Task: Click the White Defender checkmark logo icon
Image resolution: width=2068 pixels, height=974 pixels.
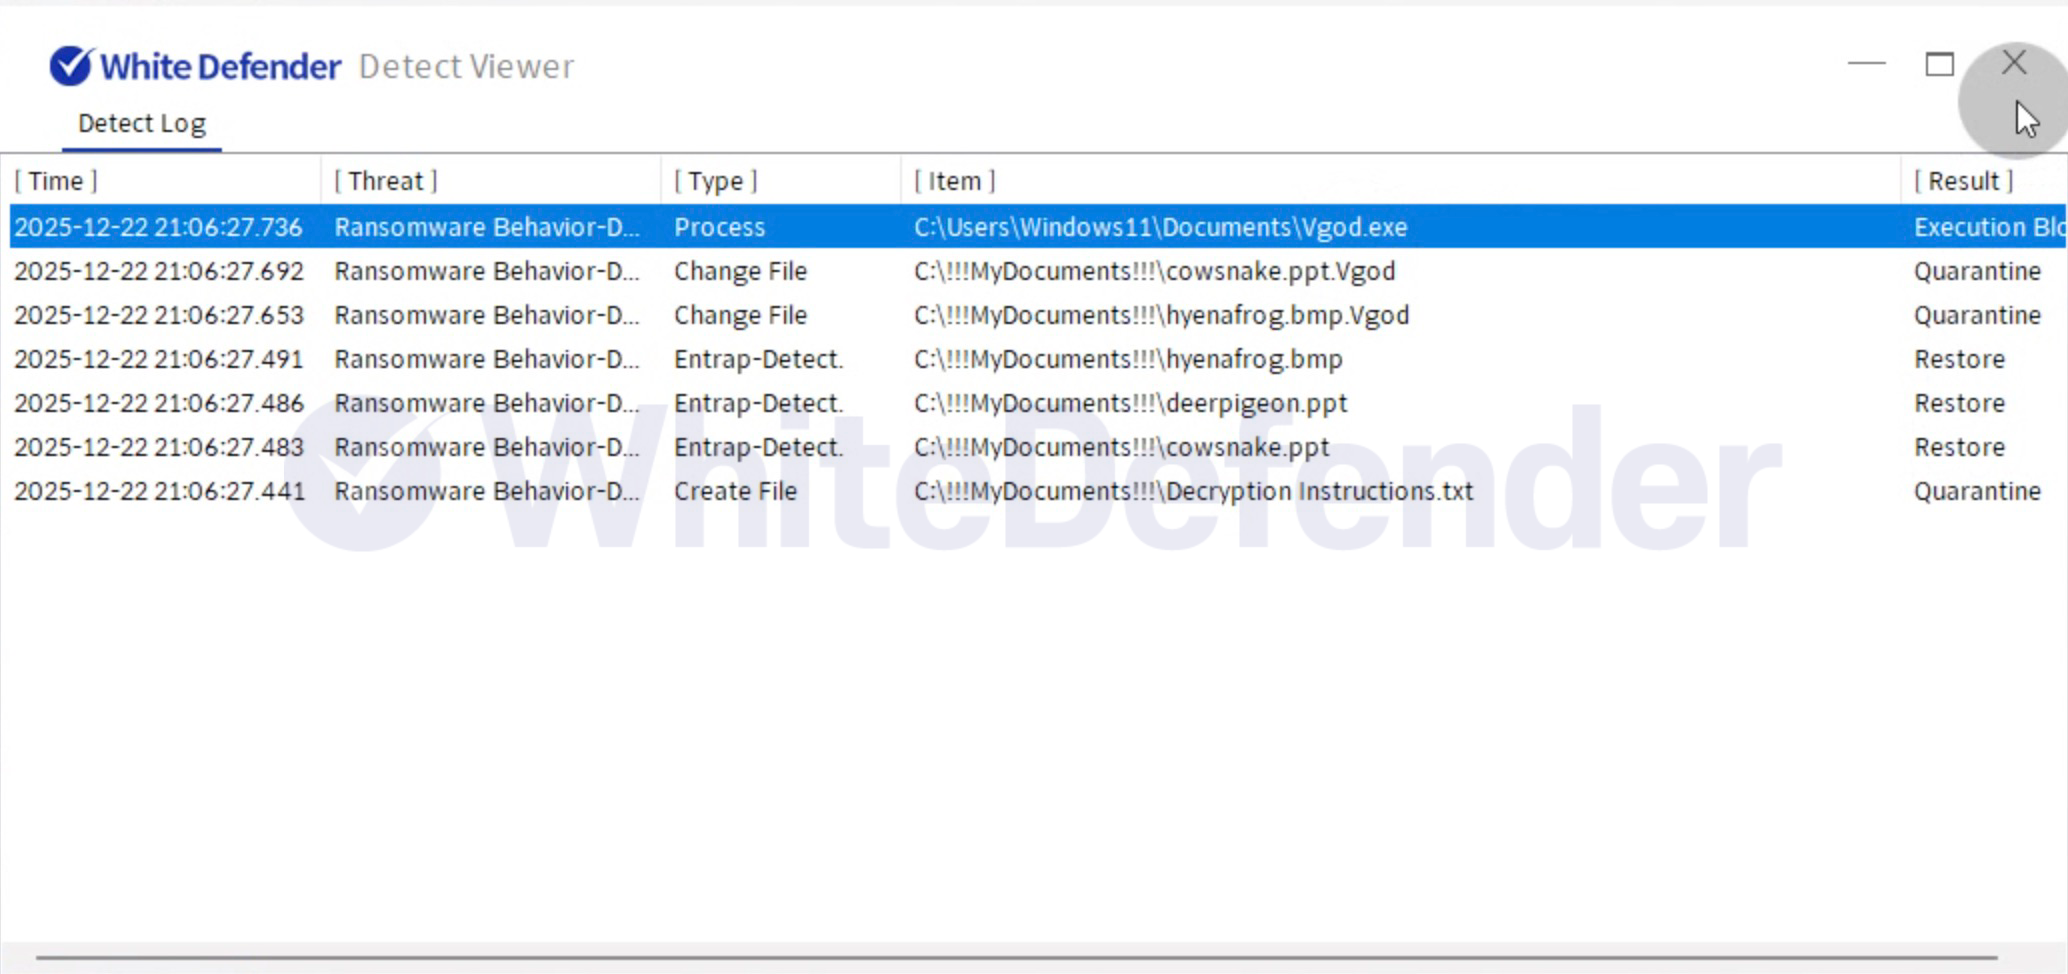Action: pos(72,66)
